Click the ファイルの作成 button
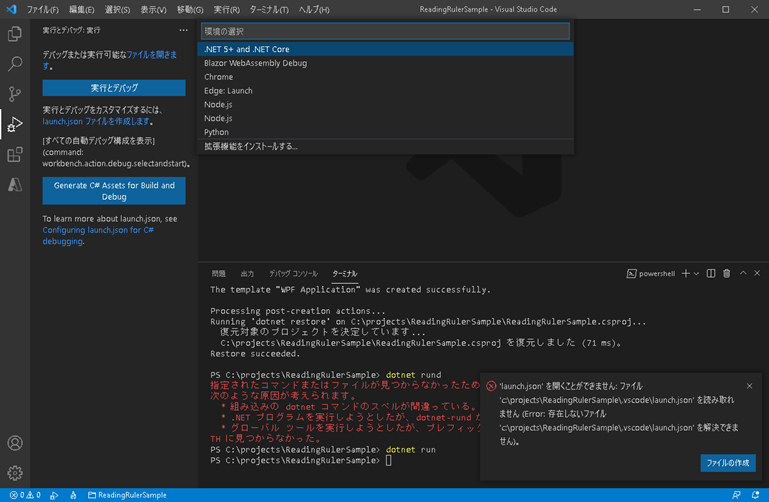 click(728, 463)
